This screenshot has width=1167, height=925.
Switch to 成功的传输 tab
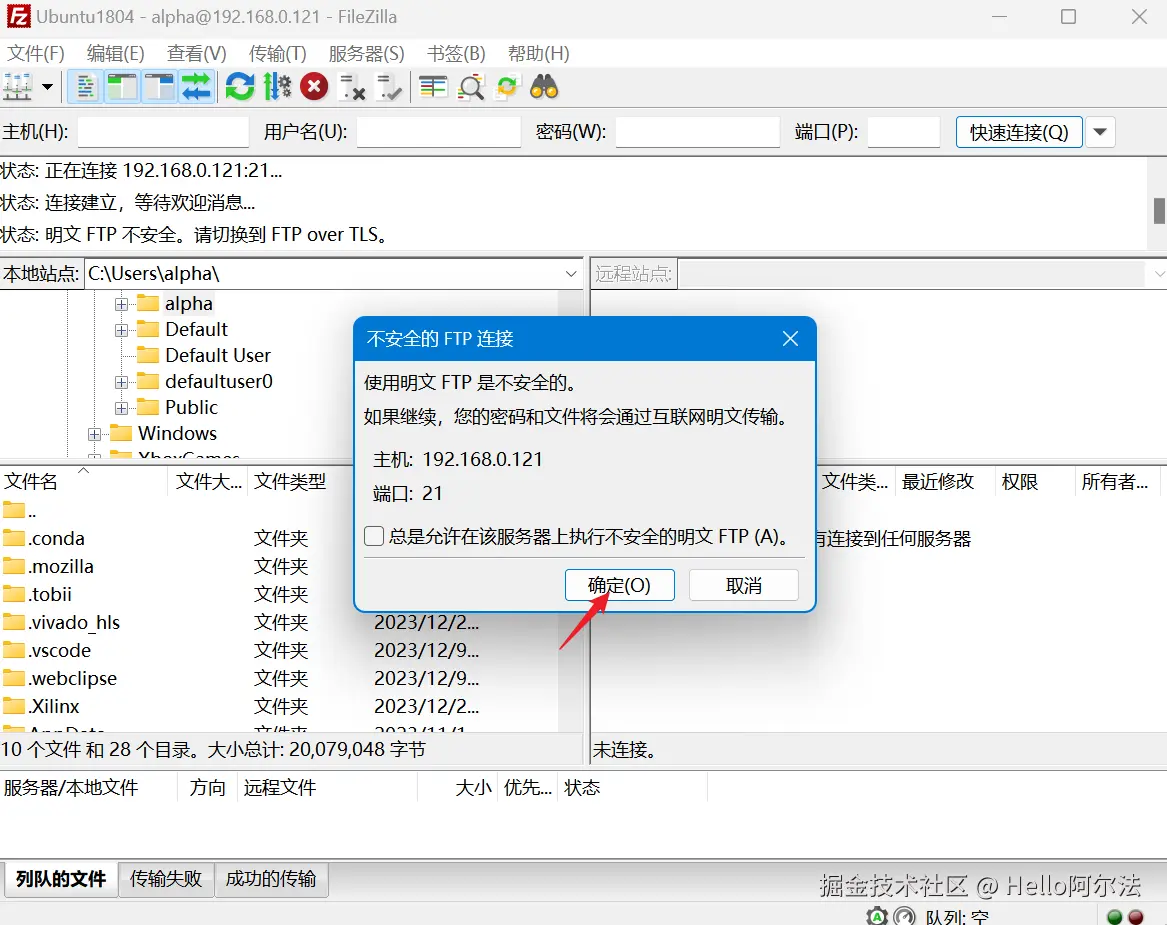(271, 879)
